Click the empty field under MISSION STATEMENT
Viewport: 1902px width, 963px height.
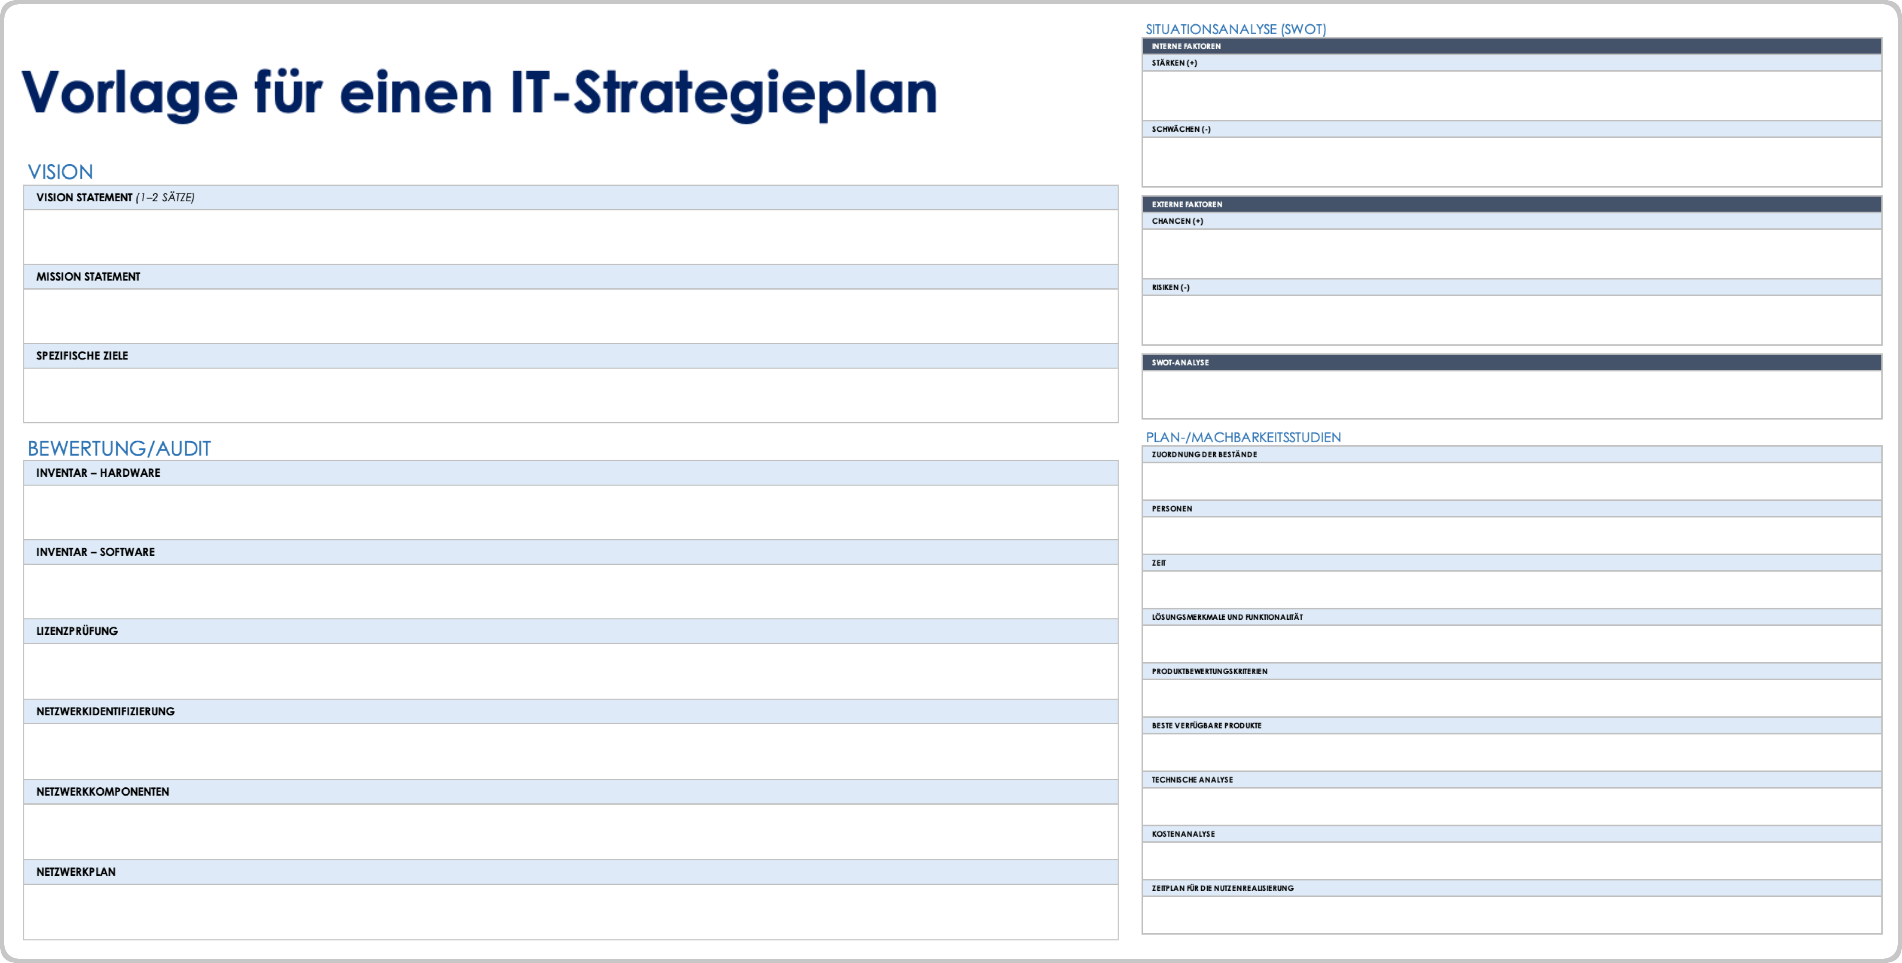(x=571, y=316)
